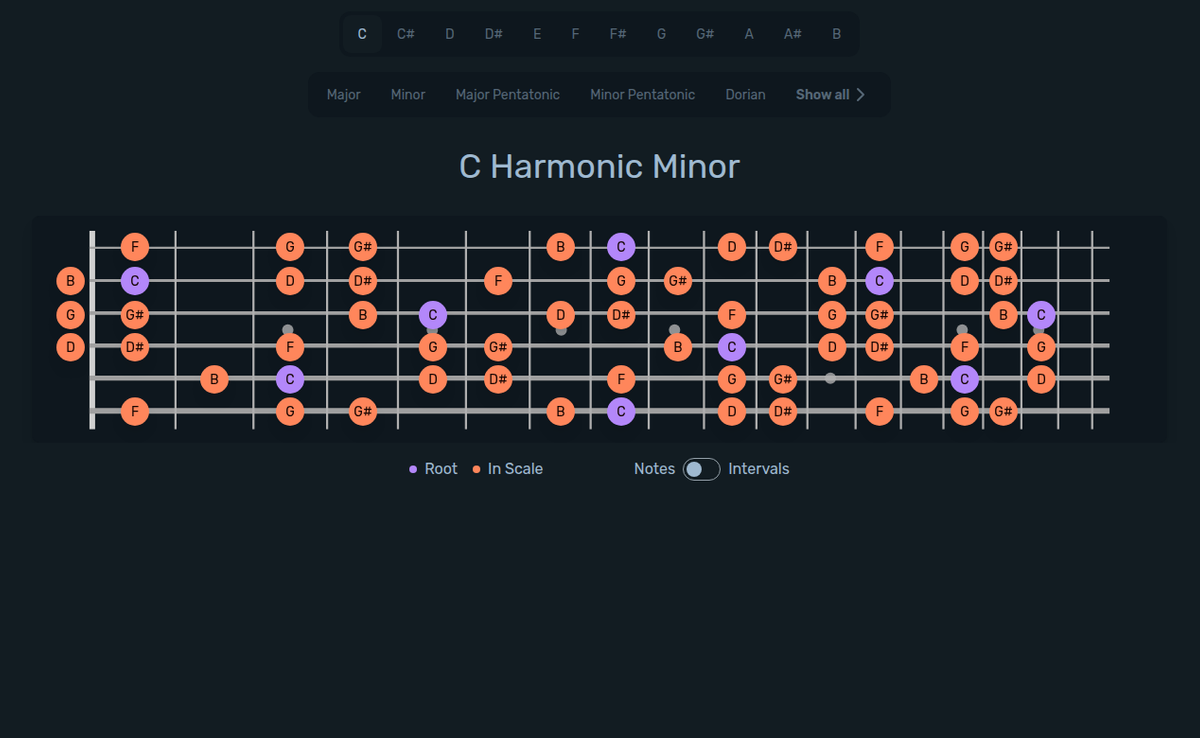The image size is (1200, 738).
Task: Click the open-string G label left of the nut
Action: click(70, 314)
